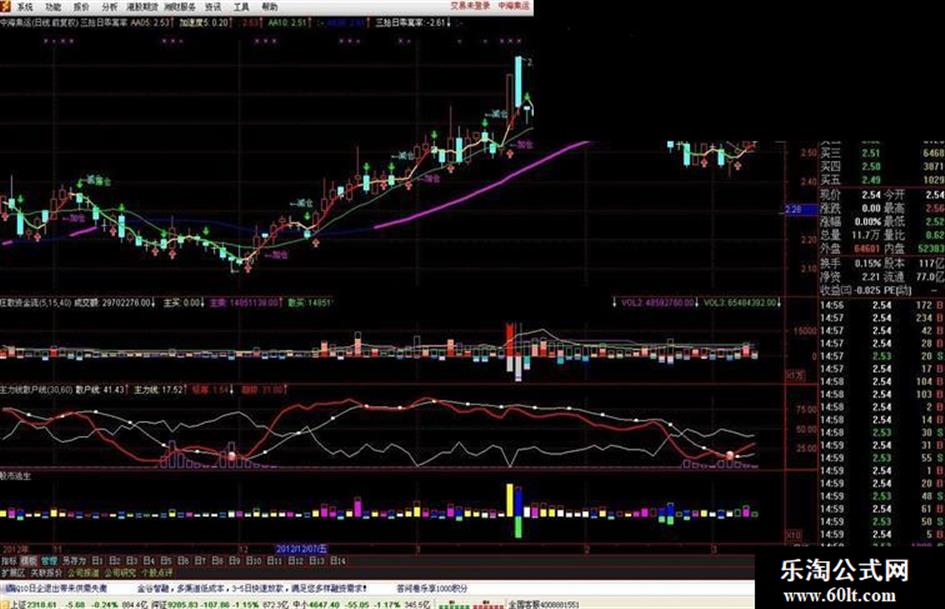Open the 个股点评 tab
The width and height of the screenshot is (945, 609).
158,572
